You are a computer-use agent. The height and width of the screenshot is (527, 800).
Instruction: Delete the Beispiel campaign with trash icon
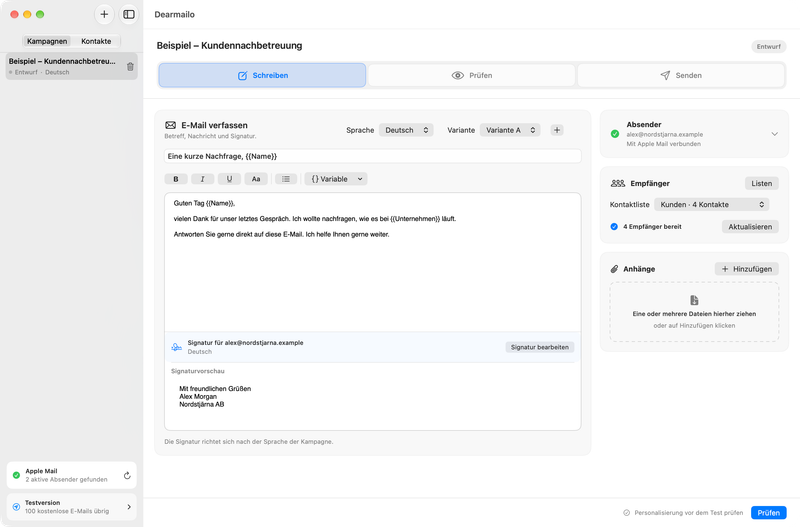(130, 67)
